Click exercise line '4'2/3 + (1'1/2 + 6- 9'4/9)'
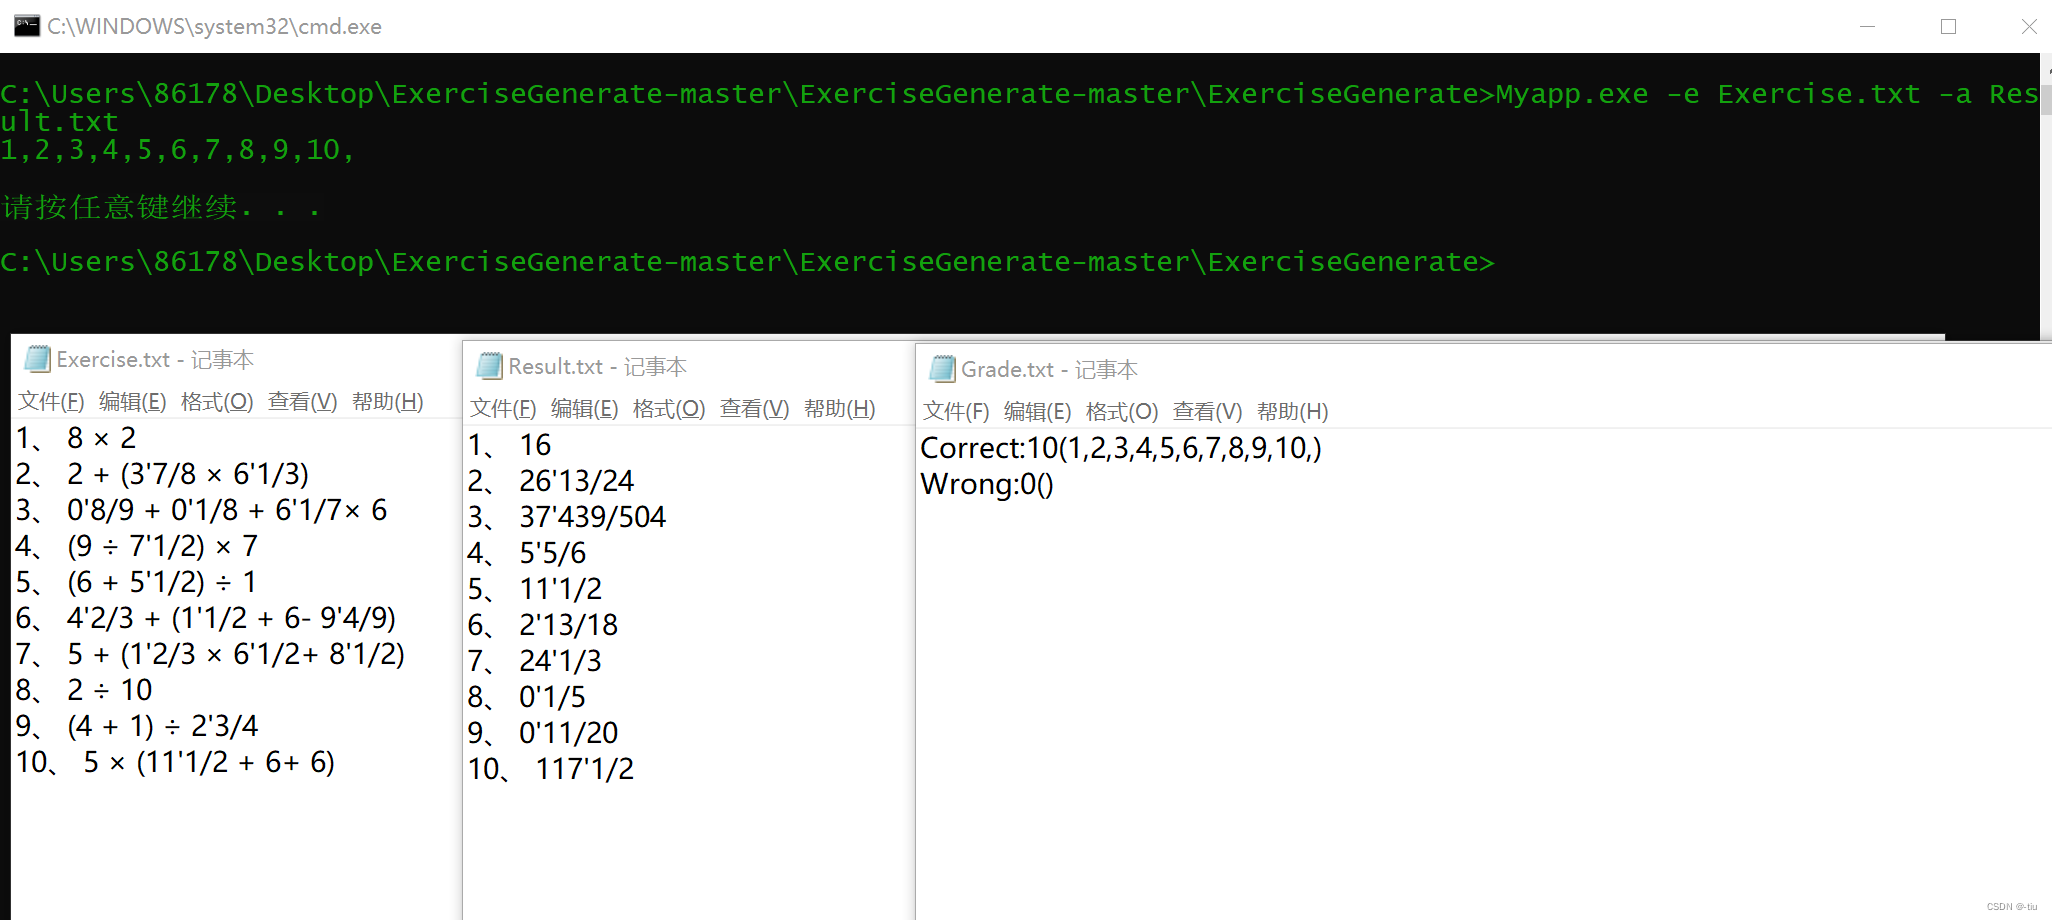This screenshot has height=920, width=2052. pos(231,618)
